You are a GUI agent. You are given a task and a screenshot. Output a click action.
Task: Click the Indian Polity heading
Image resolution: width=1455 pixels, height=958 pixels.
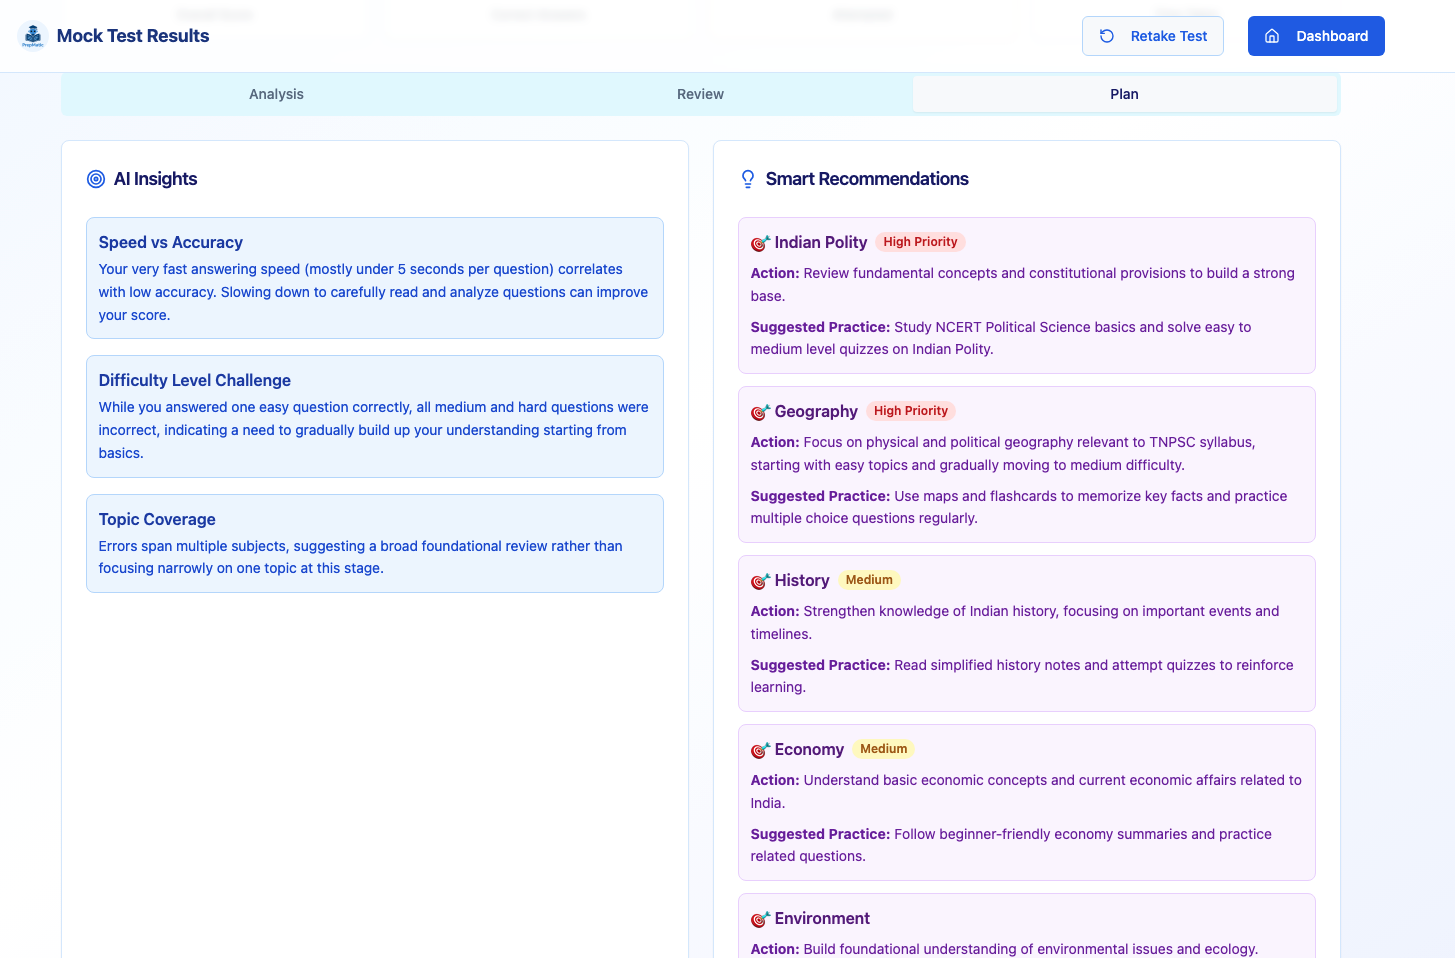pos(821,242)
